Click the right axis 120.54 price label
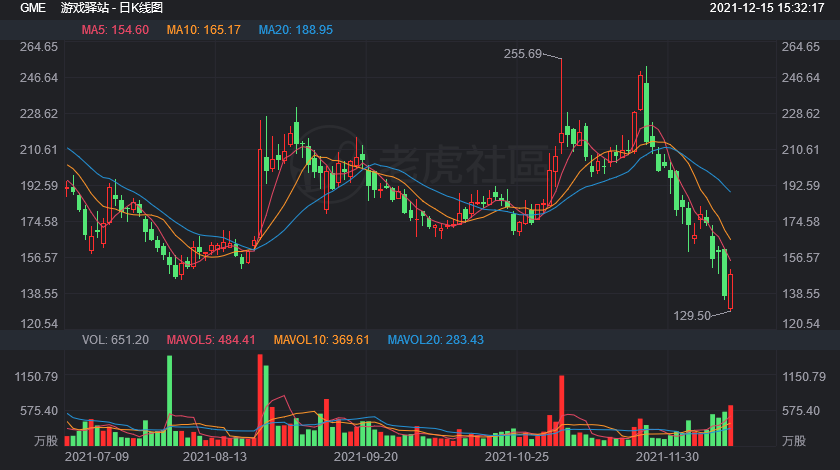Screen dimensions: 840x470 coord(801,323)
